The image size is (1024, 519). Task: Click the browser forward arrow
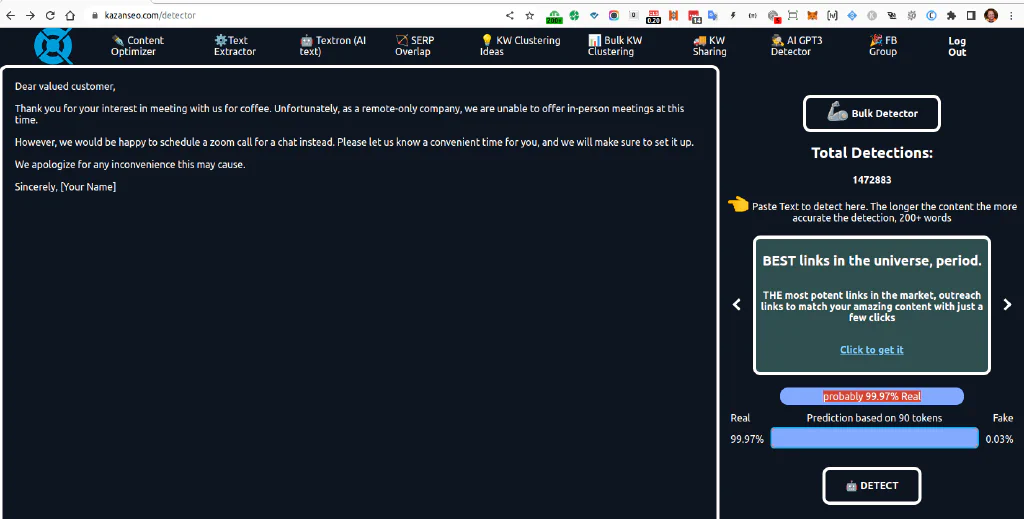[x=31, y=15]
